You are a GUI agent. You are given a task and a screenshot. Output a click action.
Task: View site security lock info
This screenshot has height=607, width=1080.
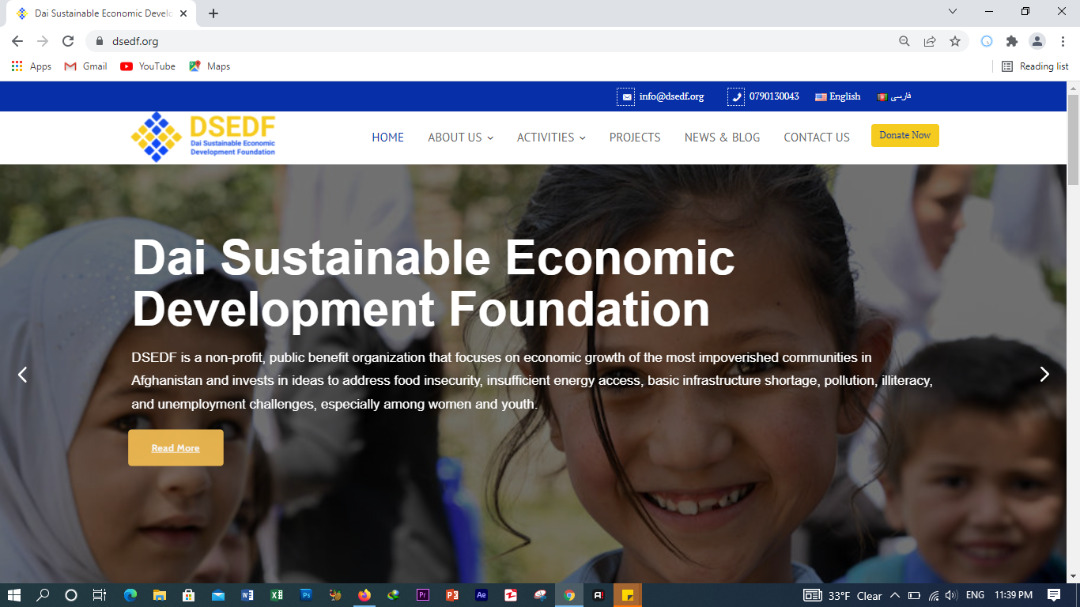tap(99, 41)
